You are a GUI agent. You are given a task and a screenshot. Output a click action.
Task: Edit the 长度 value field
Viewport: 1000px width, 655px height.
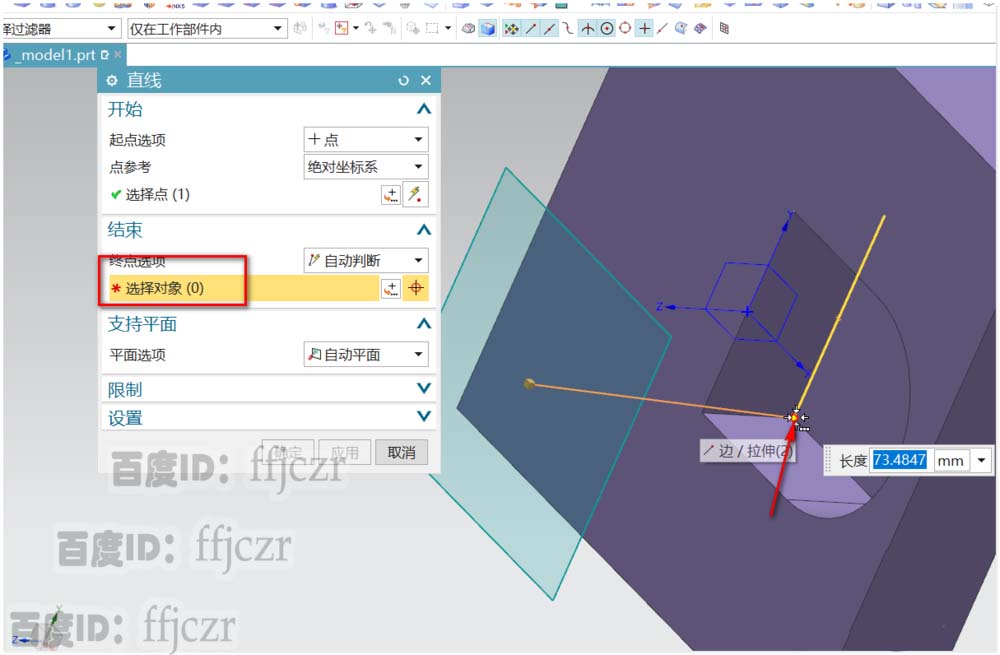899,460
